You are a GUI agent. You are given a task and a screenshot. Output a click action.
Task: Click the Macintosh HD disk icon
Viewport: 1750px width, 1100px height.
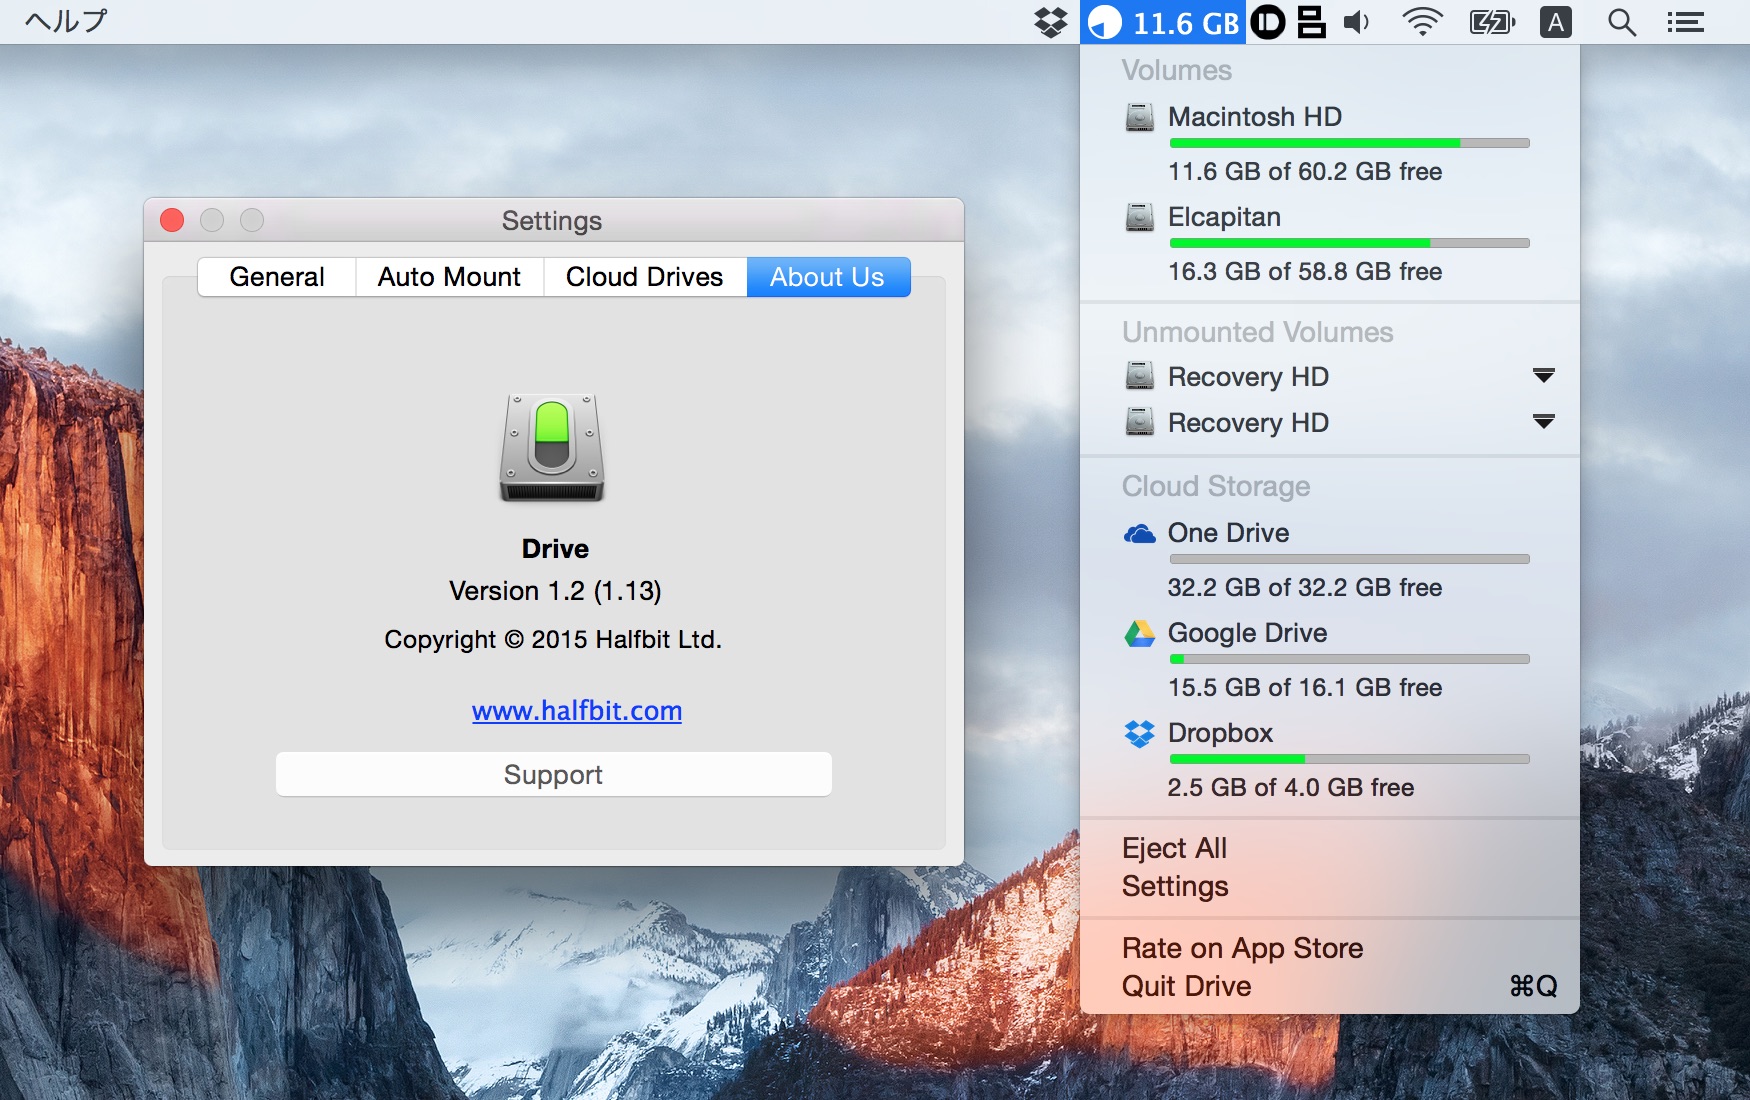point(1140,117)
